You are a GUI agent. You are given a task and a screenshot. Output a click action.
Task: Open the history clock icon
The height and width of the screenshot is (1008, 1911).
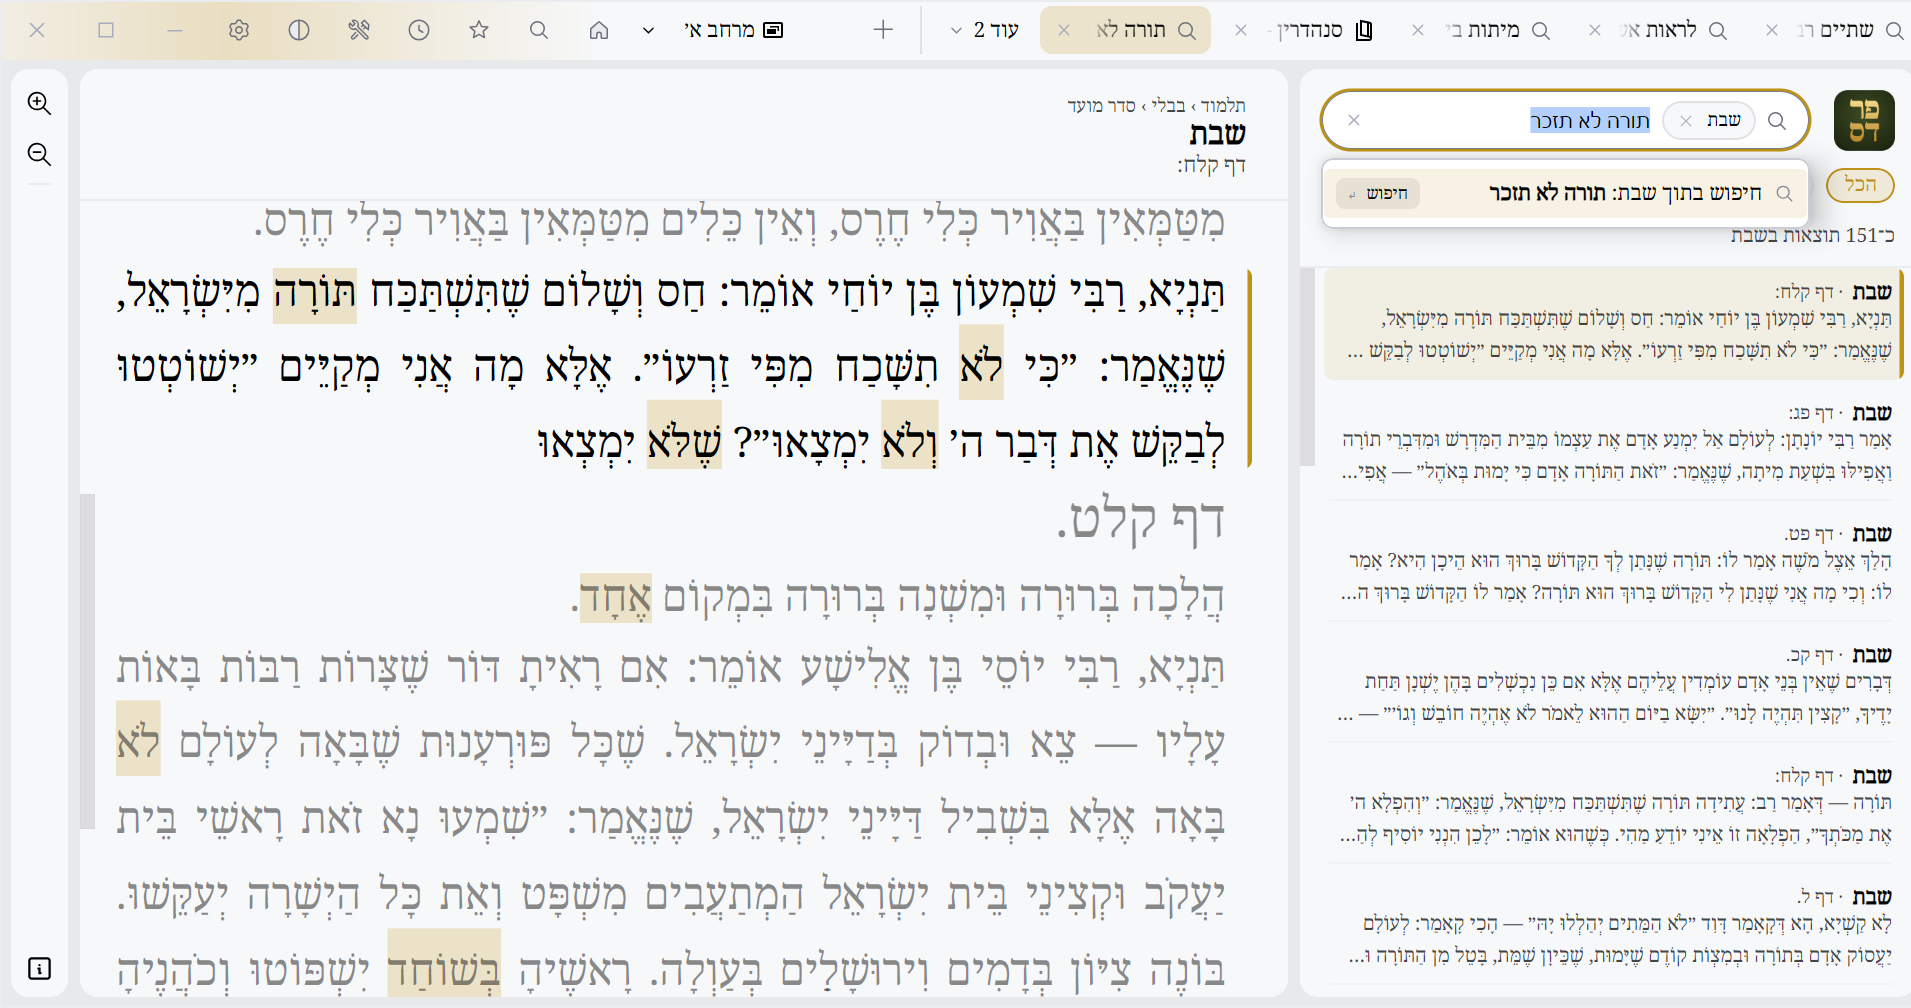[x=419, y=30]
